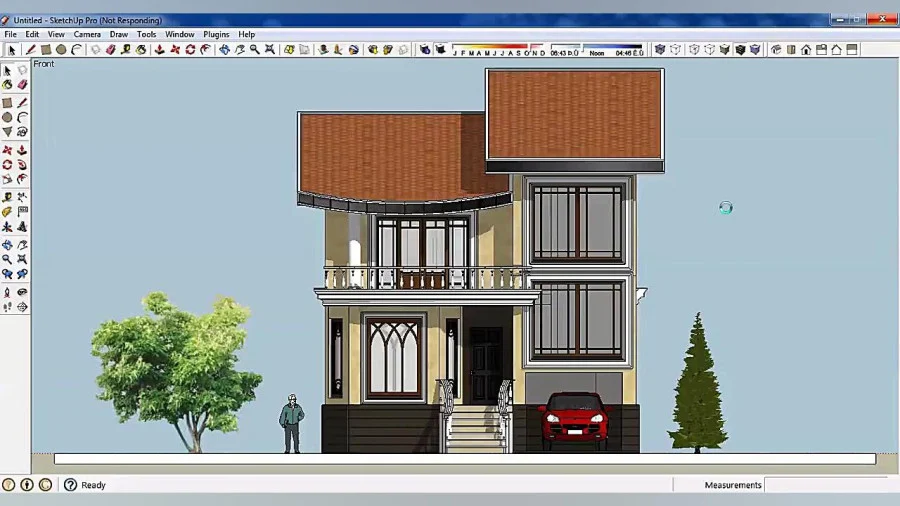Expand the Draw menu

click(x=119, y=34)
